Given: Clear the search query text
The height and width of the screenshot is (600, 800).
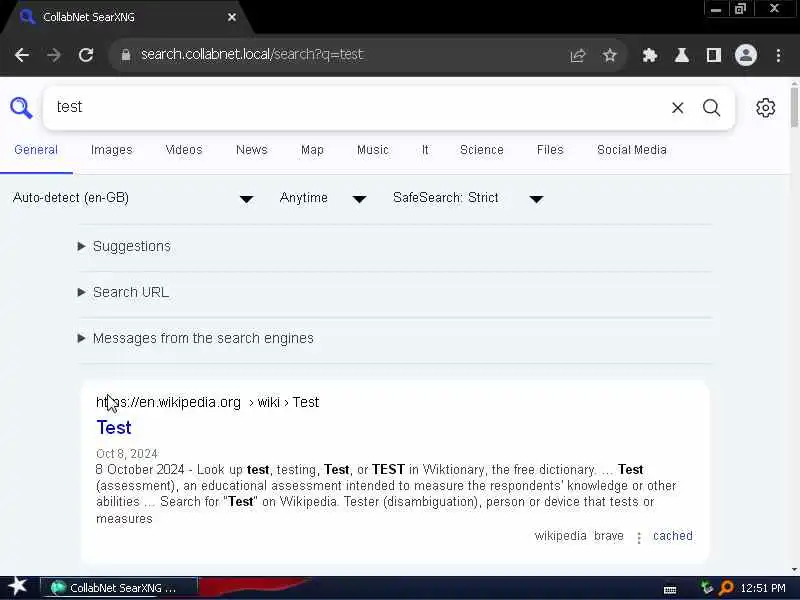Looking at the screenshot, I should tap(678, 108).
